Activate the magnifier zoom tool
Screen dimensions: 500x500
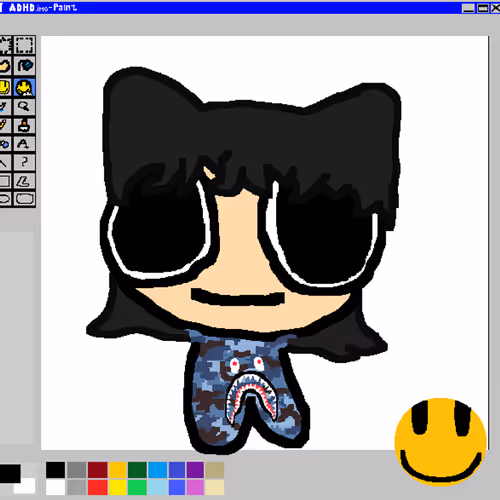(24, 107)
